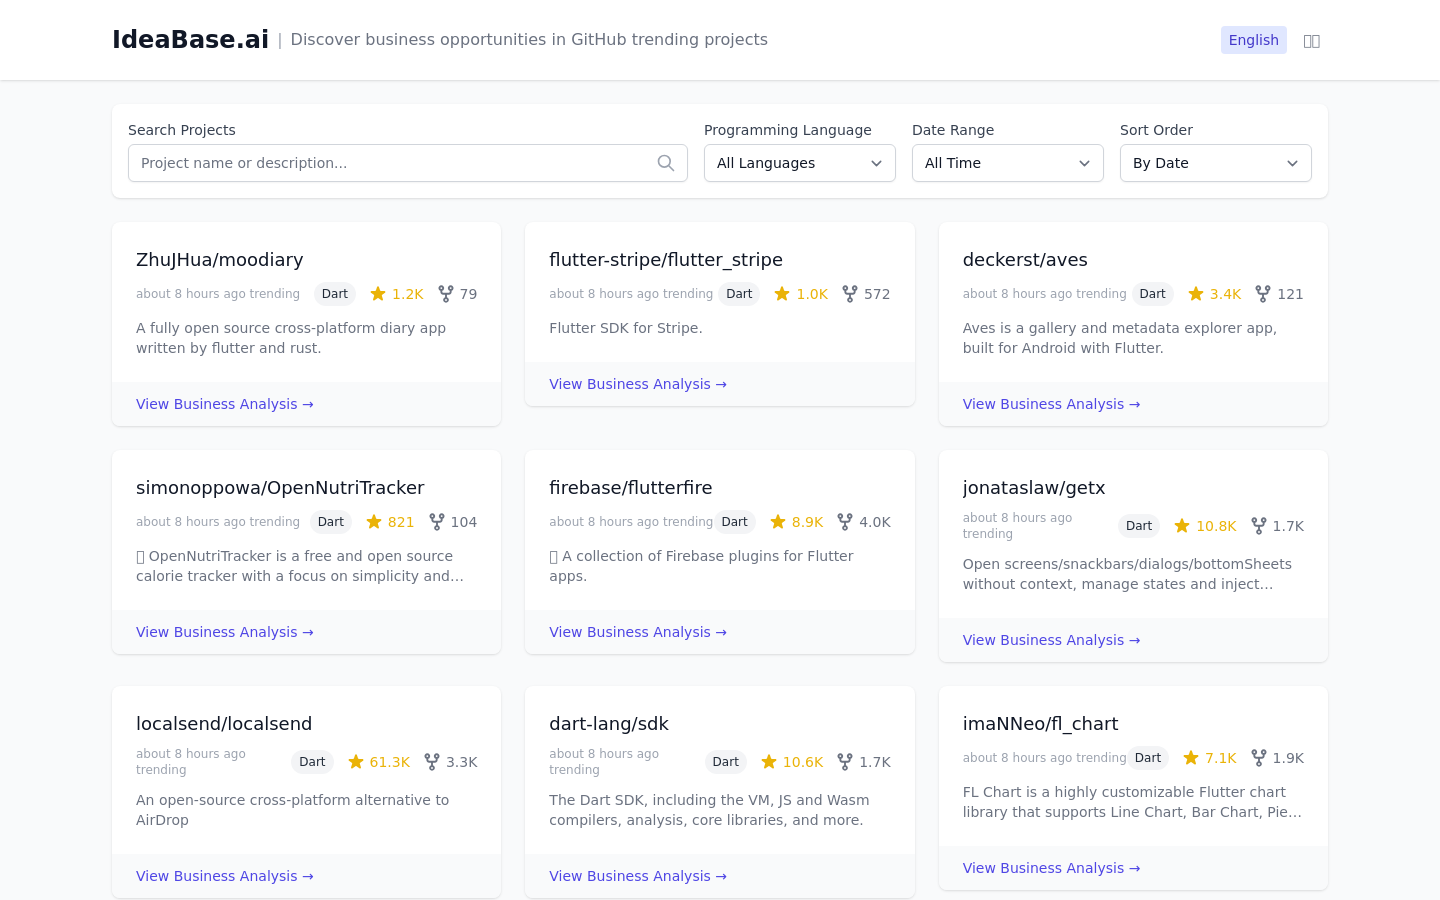
Task: Open the Sort Order dropdown
Action: coord(1216,163)
